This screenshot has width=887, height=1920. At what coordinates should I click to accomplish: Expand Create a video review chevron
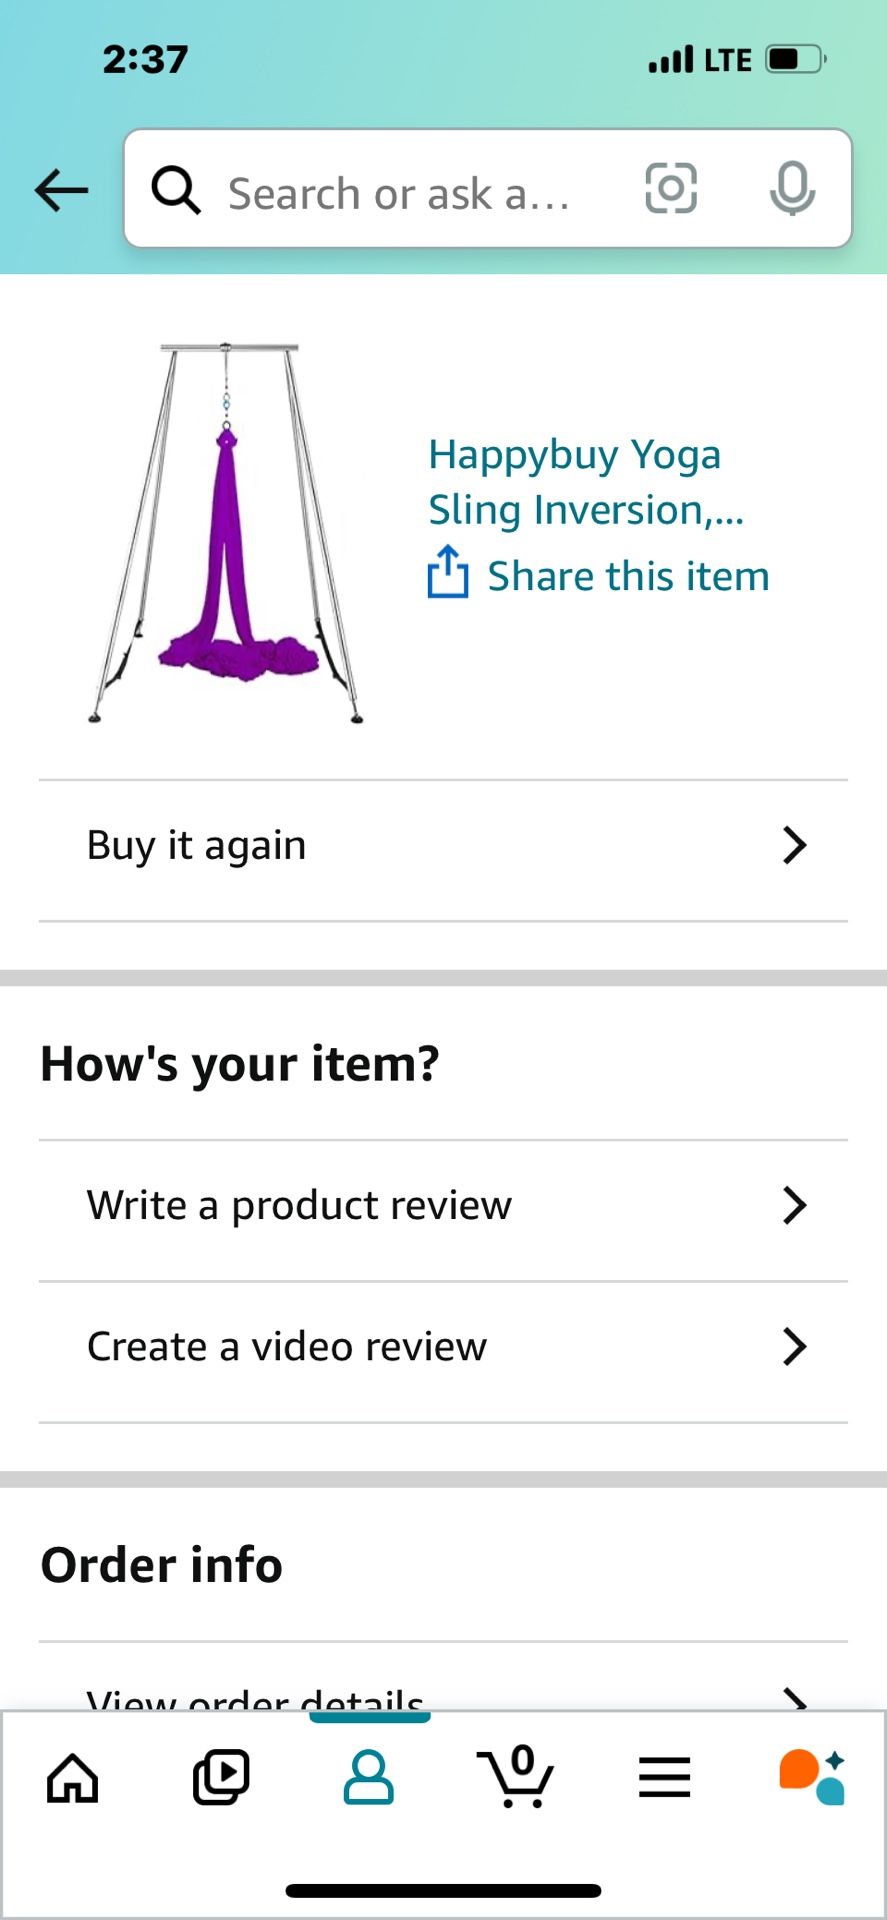pyautogui.click(x=794, y=1347)
